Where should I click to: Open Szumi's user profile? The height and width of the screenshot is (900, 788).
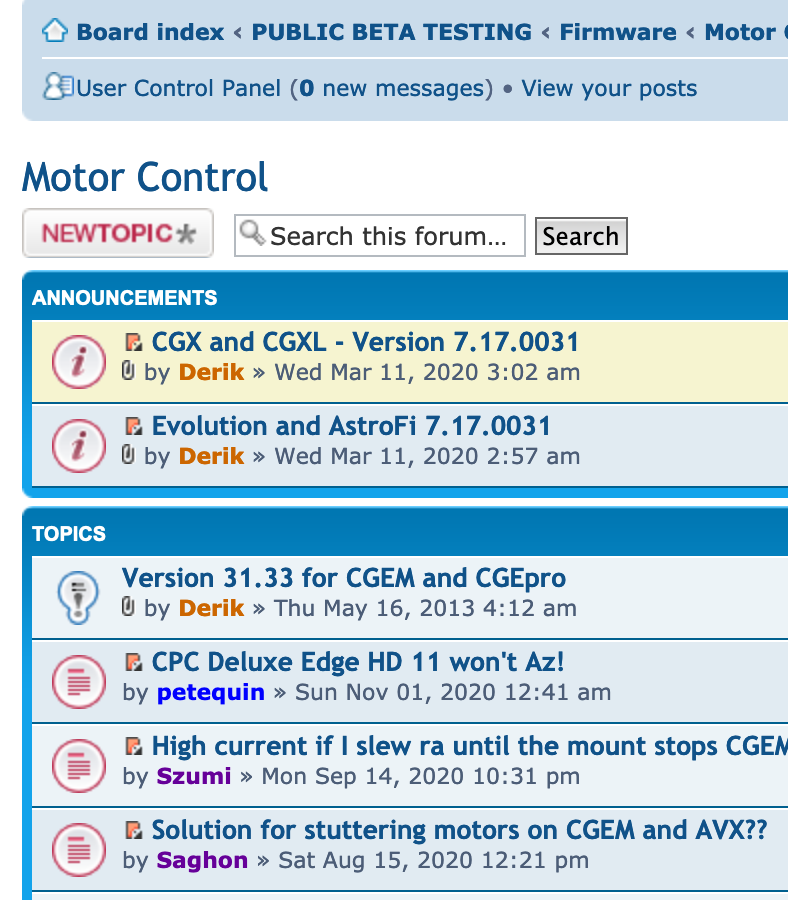click(x=193, y=776)
